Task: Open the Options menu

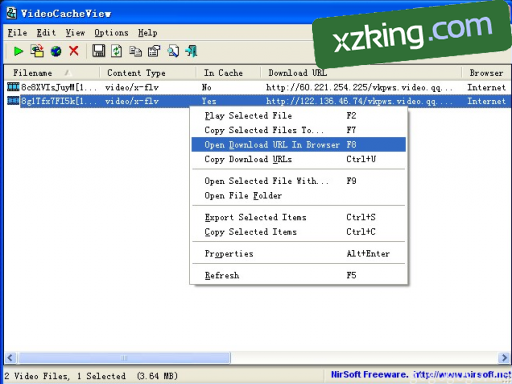Action: pos(111,33)
